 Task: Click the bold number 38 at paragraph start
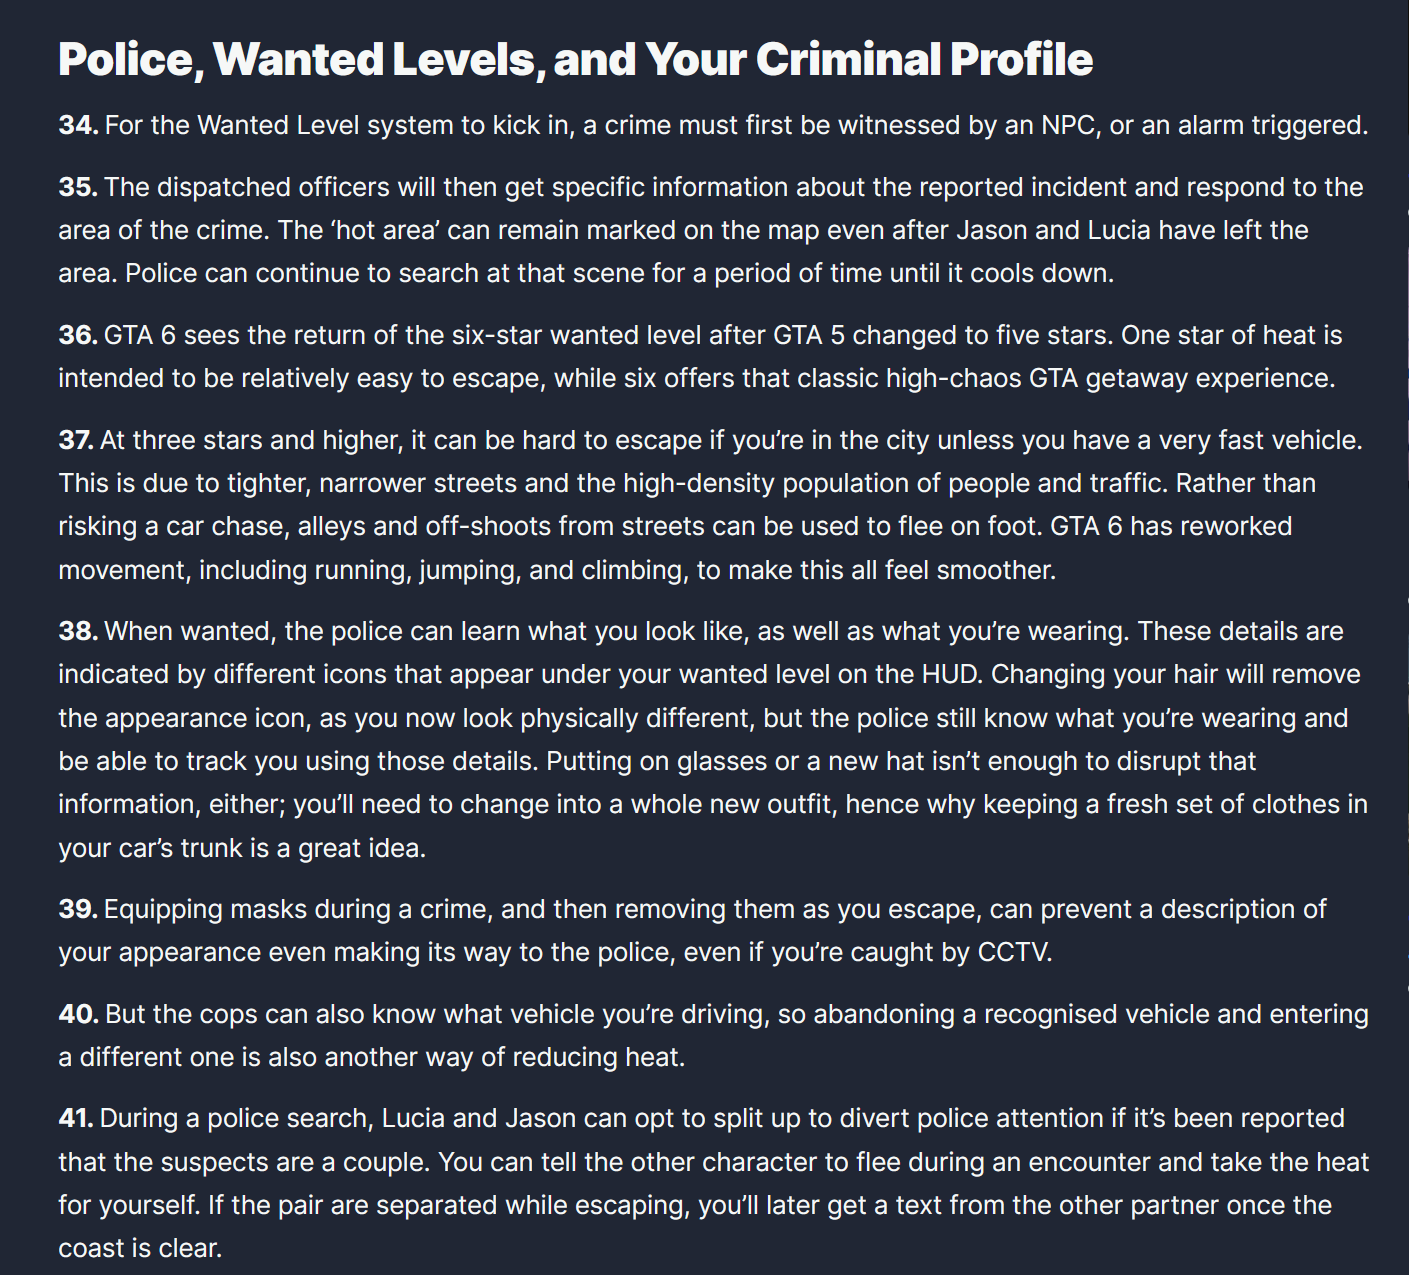pos(78,631)
